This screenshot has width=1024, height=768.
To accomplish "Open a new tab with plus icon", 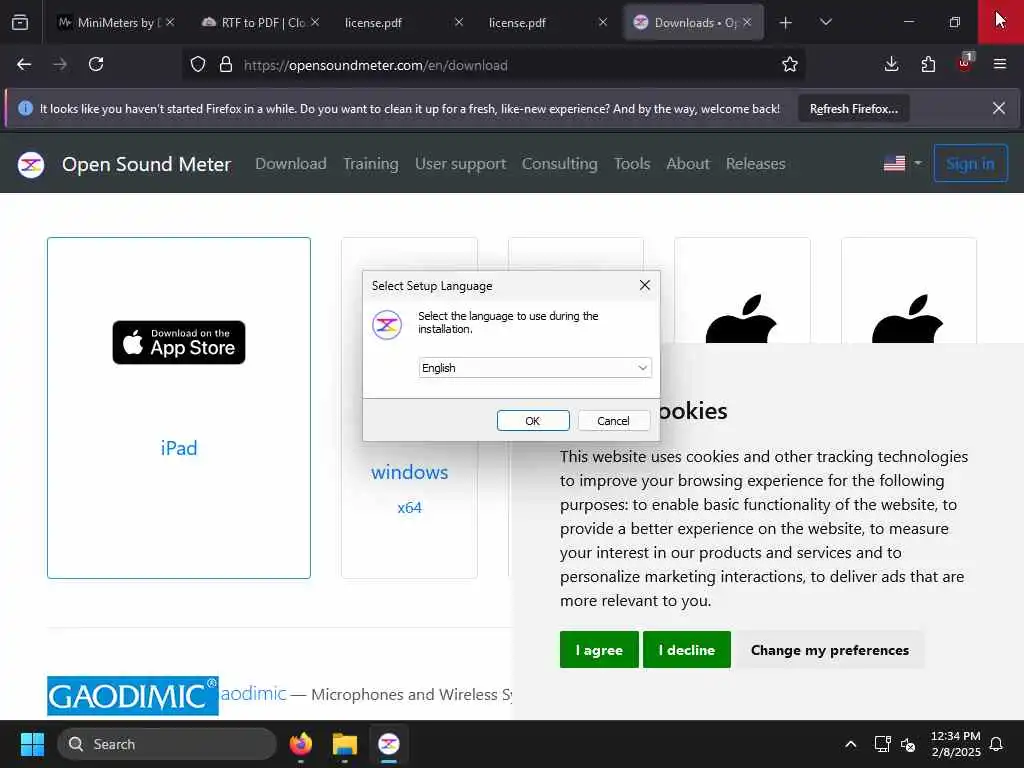I will (786, 23).
